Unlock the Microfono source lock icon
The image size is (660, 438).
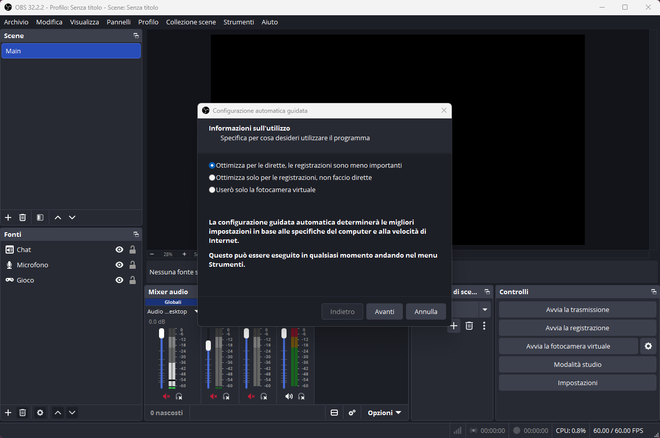(x=133, y=265)
